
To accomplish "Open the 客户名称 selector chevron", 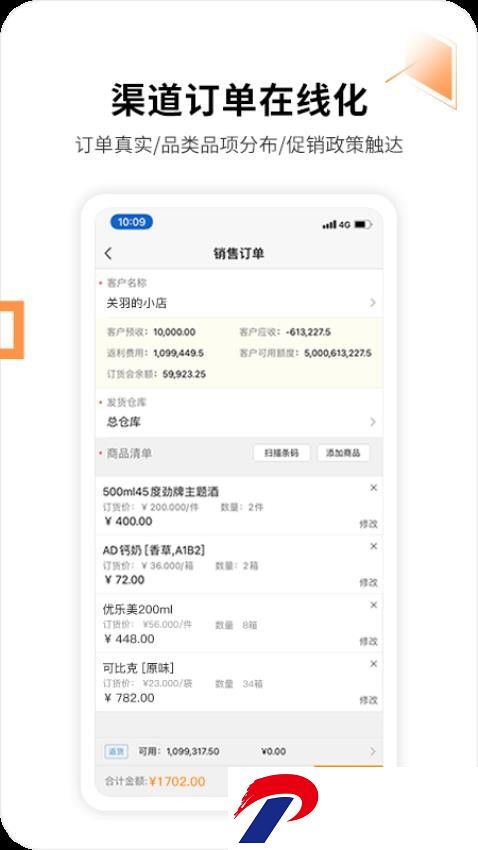I will 372,303.
